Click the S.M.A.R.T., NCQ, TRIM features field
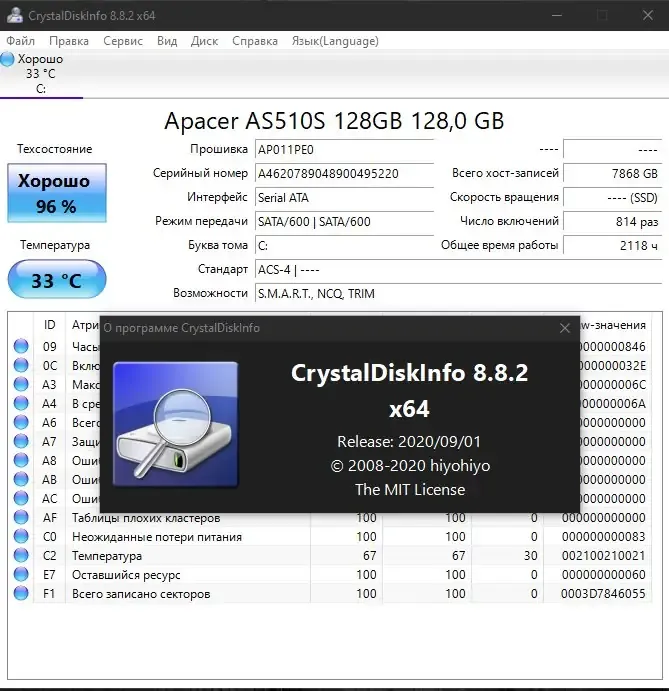The width and height of the screenshot is (669, 691). (458, 293)
